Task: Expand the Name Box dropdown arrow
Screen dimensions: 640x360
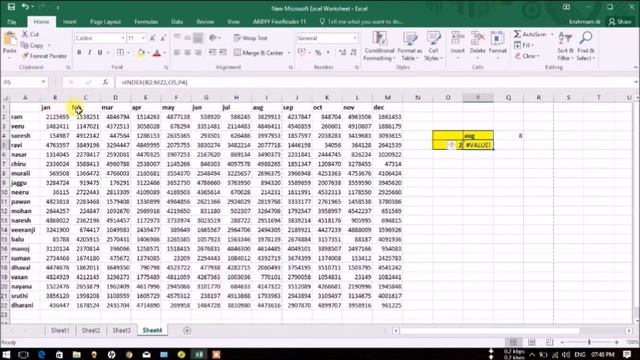Action: tap(43, 82)
